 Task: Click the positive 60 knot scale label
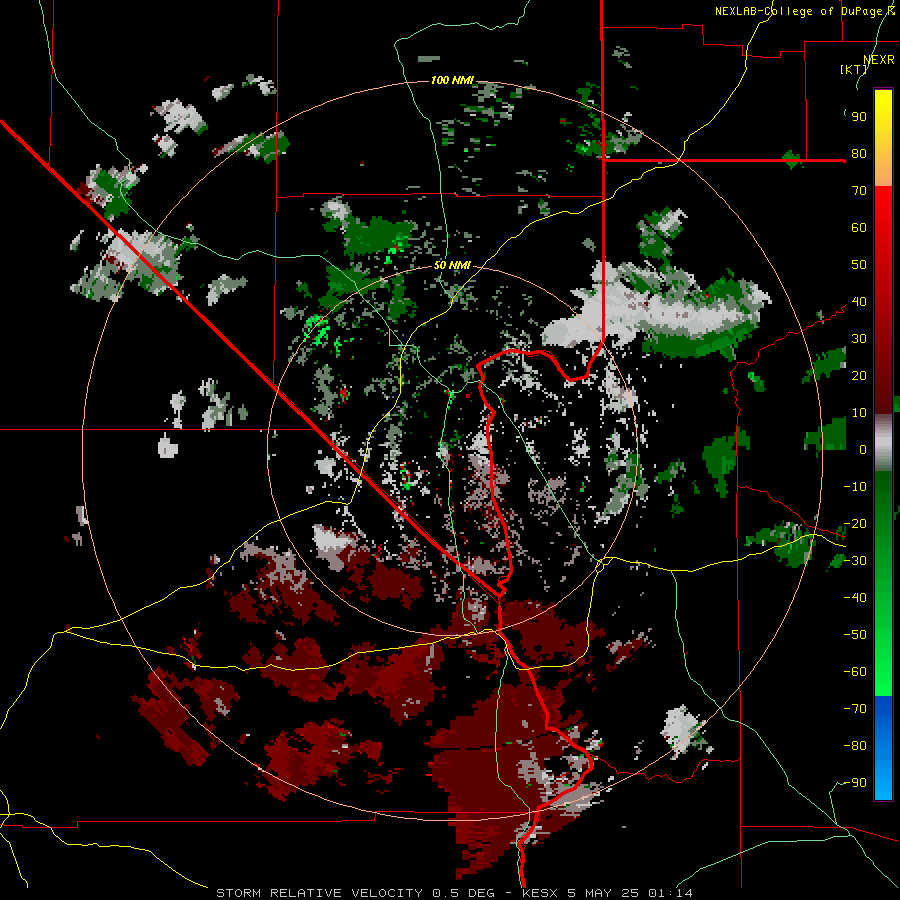[x=859, y=227]
